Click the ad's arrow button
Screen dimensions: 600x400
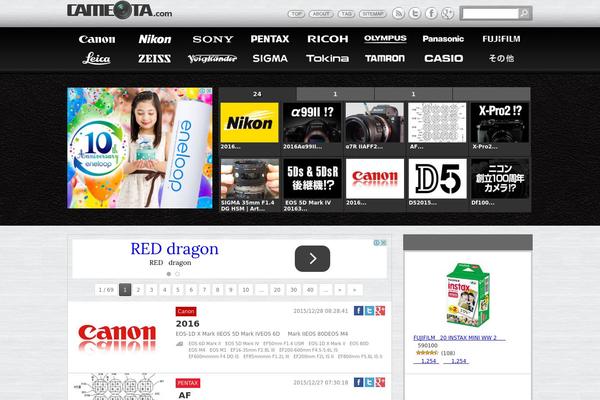point(312,259)
